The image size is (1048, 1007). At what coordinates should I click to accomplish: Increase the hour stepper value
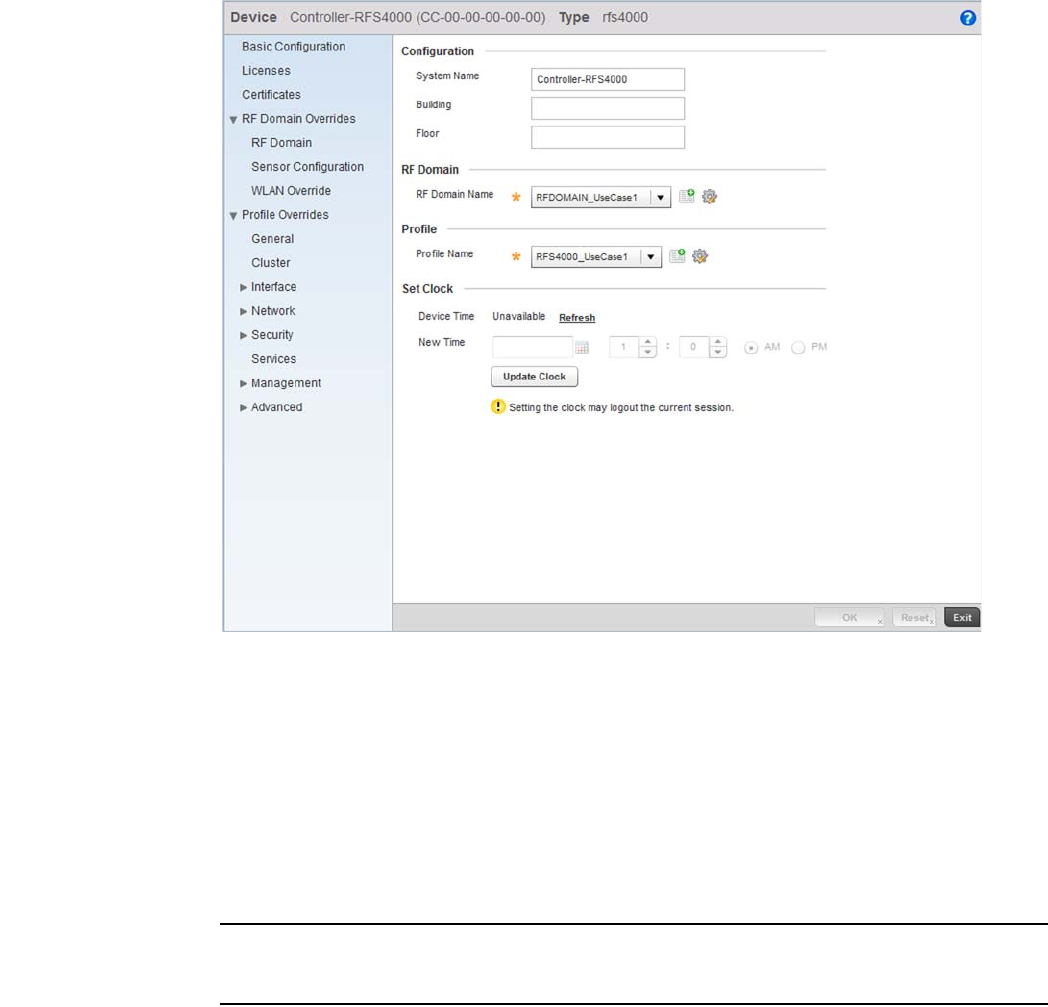(647, 342)
